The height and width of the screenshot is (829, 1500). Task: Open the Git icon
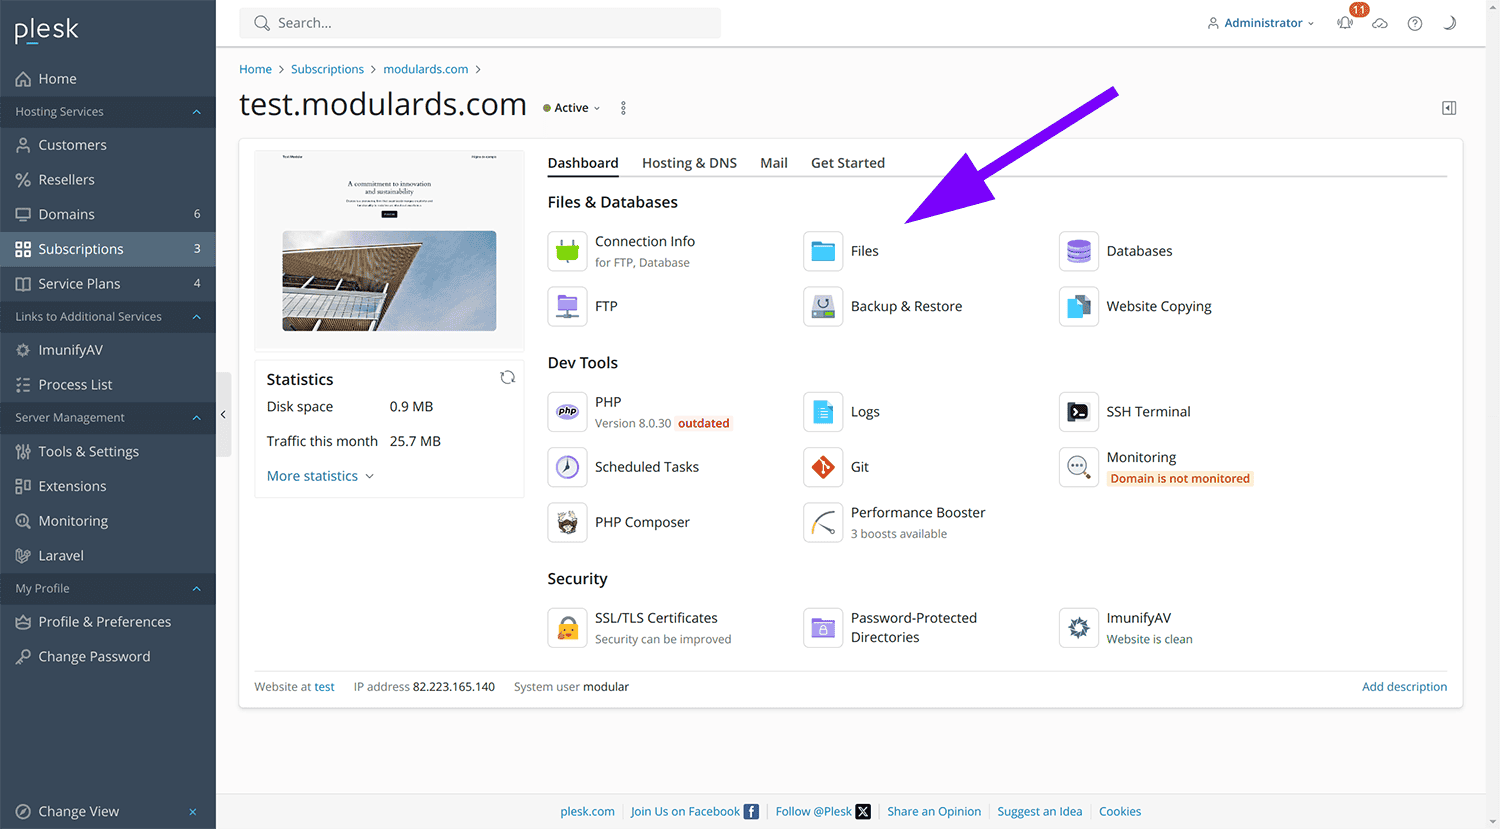point(823,467)
